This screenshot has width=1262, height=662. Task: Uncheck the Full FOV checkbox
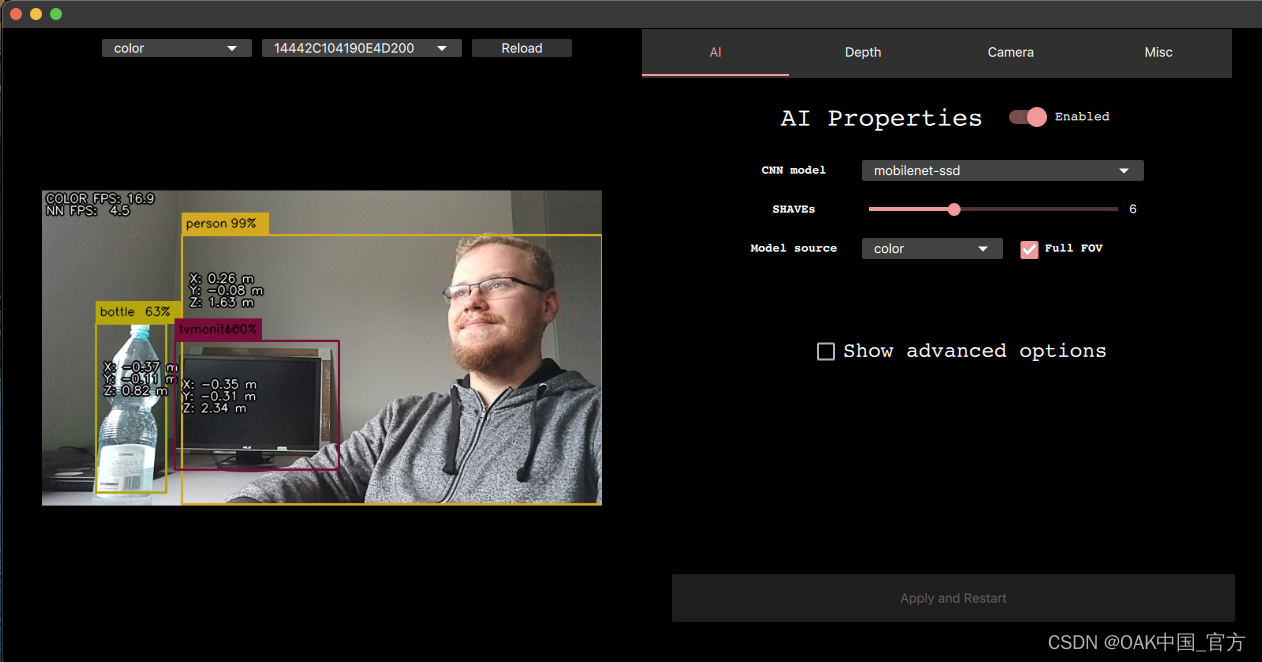point(1029,249)
